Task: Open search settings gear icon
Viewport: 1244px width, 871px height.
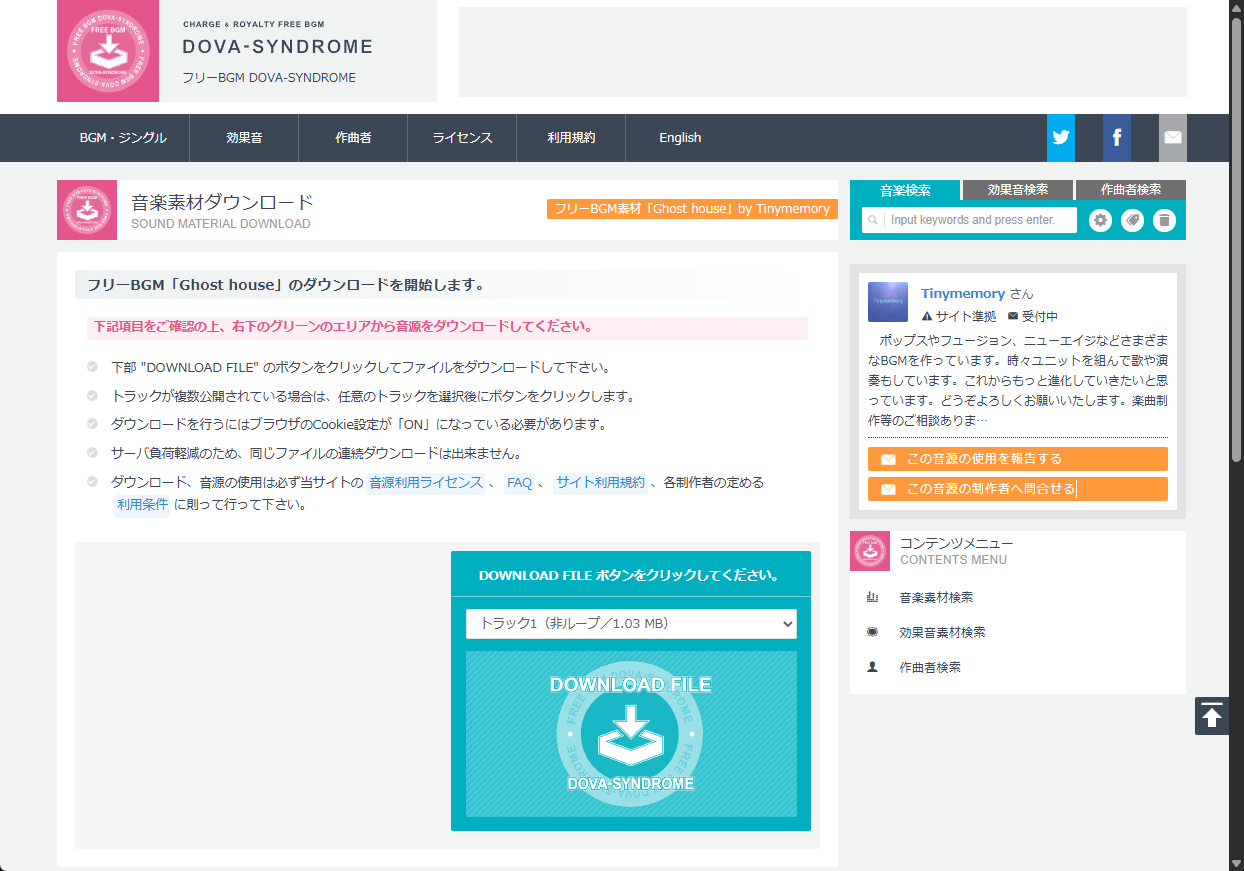Action: (x=1100, y=220)
